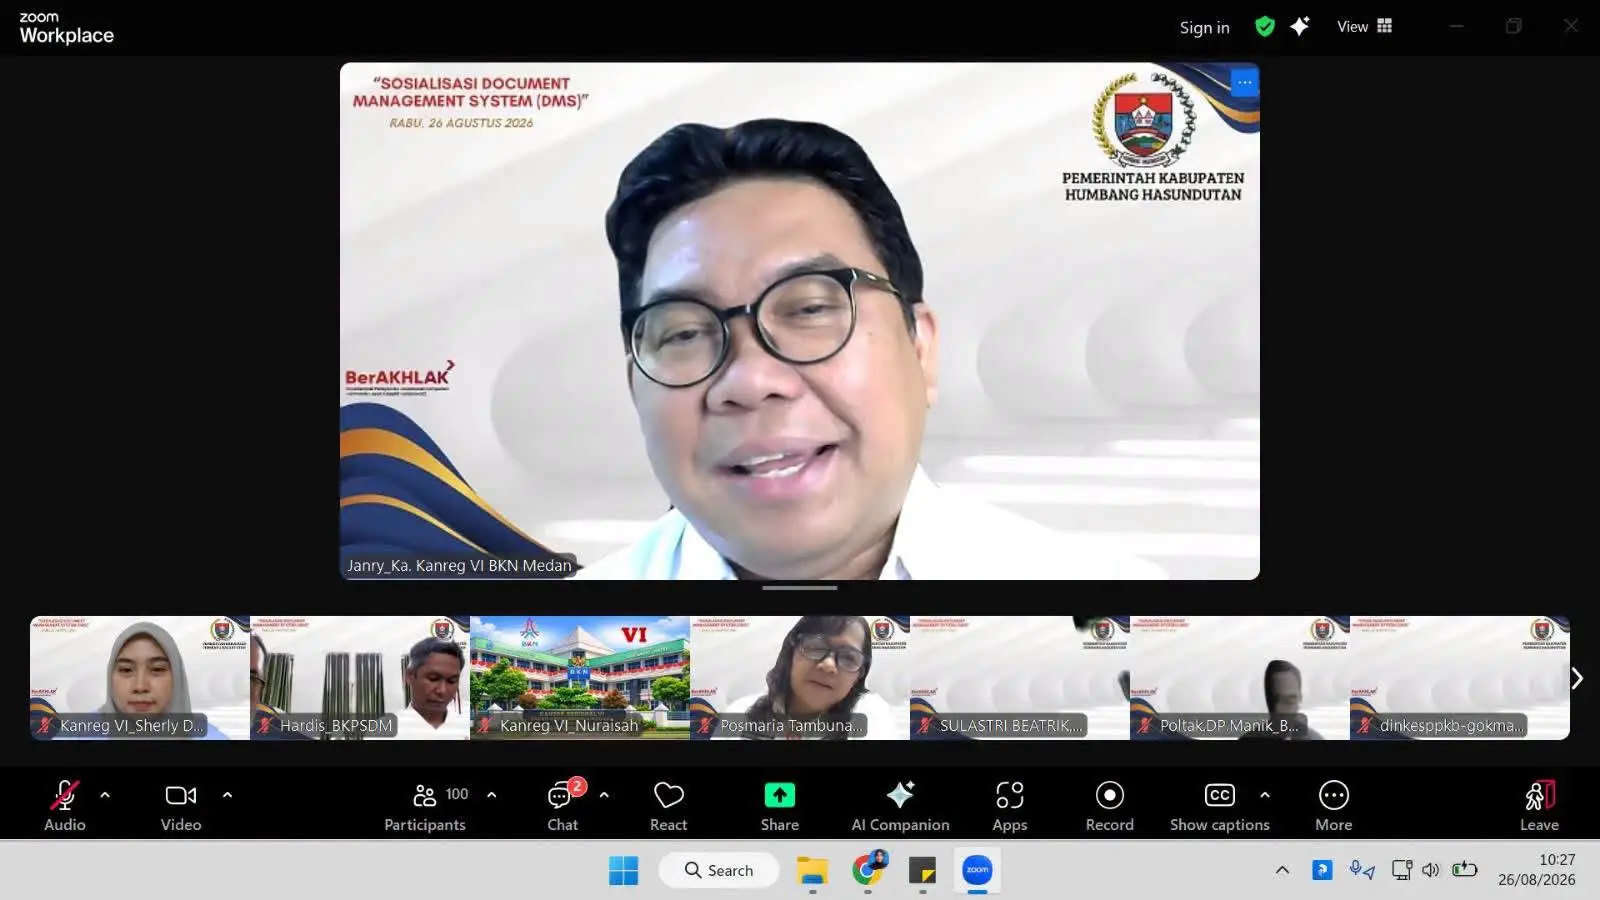Open the More options menu

pos(1334,805)
